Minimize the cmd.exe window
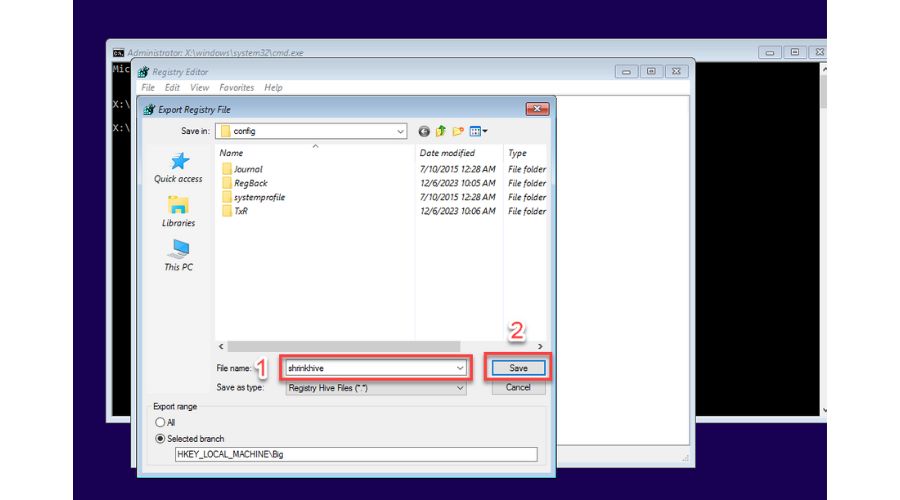This screenshot has width=900, height=500. 770,52
